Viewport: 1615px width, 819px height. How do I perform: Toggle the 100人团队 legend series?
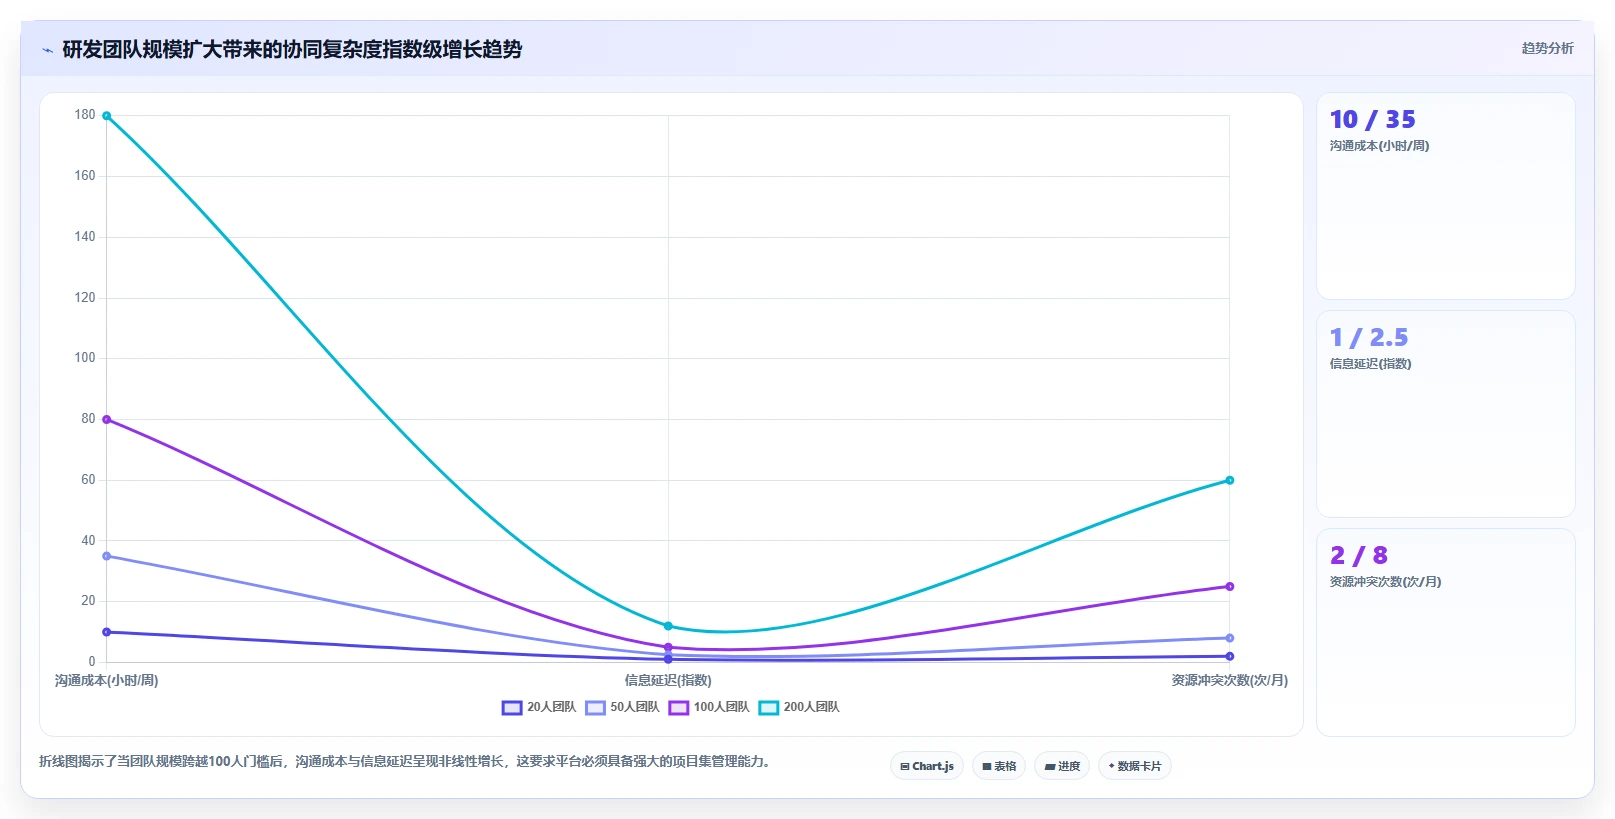709,707
